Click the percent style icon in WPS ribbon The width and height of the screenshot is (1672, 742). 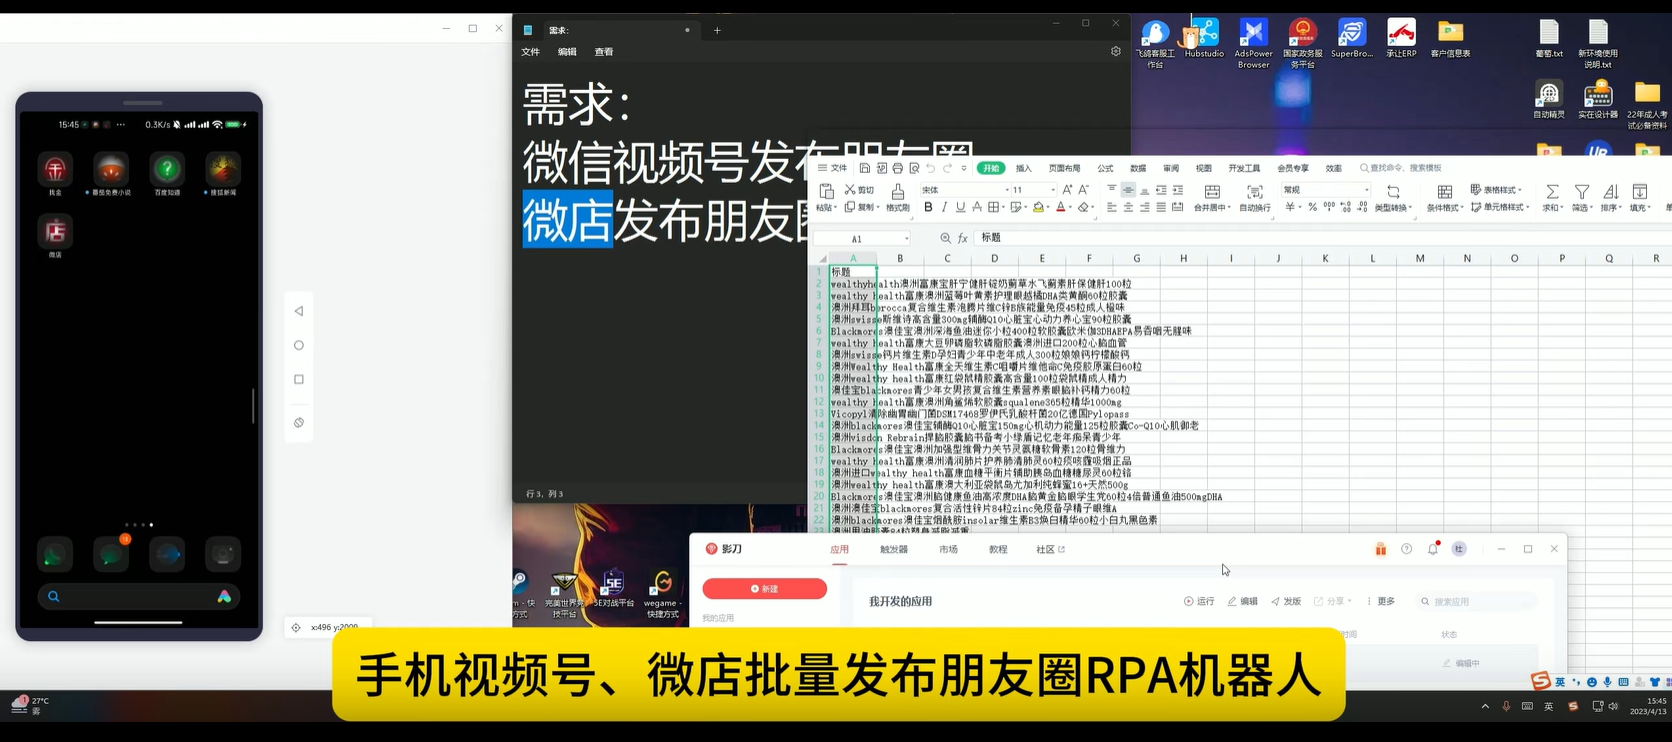coord(1312,207)
